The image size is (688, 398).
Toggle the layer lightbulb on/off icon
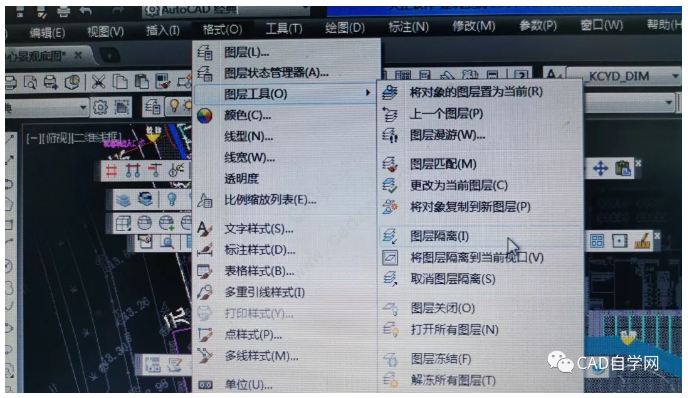click(x=174, y=106)
